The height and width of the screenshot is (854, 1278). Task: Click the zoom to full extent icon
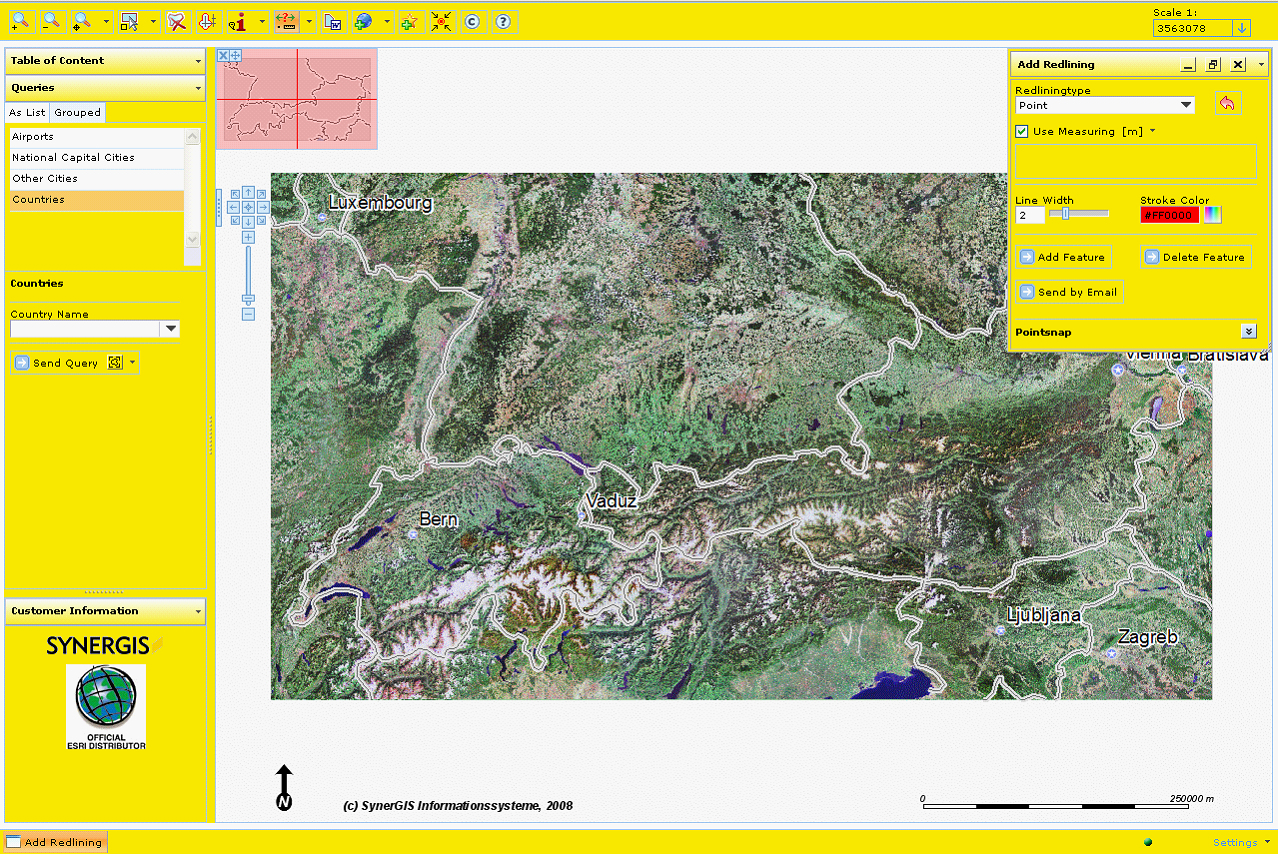[x=441, y=21]
